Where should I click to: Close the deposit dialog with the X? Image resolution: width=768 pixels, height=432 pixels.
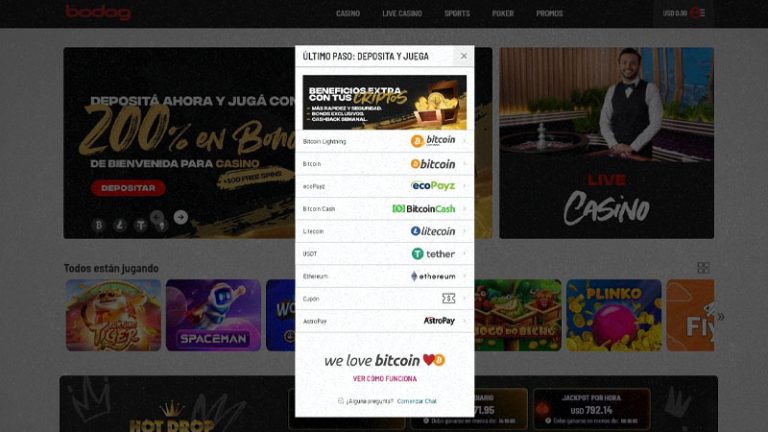coord(463,56)
